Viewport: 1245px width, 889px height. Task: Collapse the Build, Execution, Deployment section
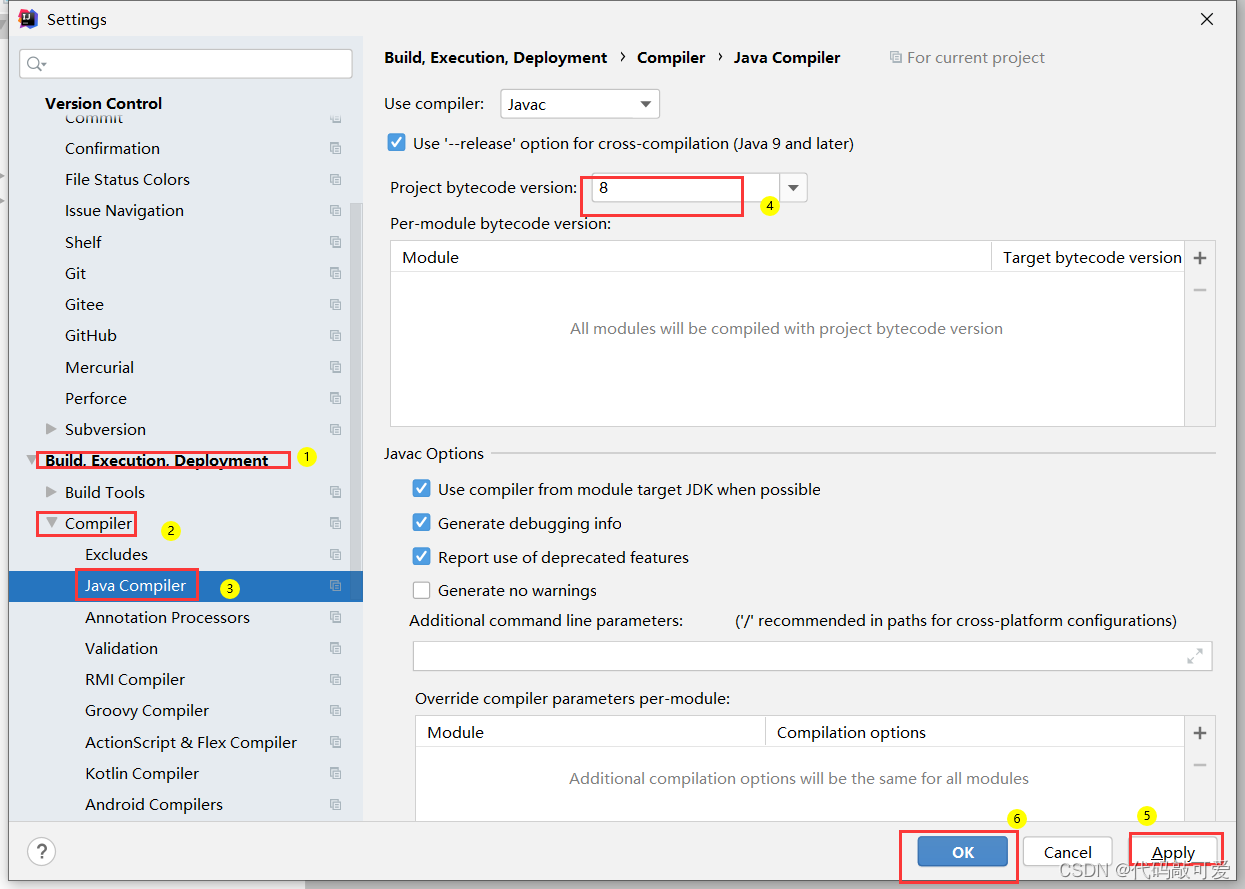click(31, 460)
